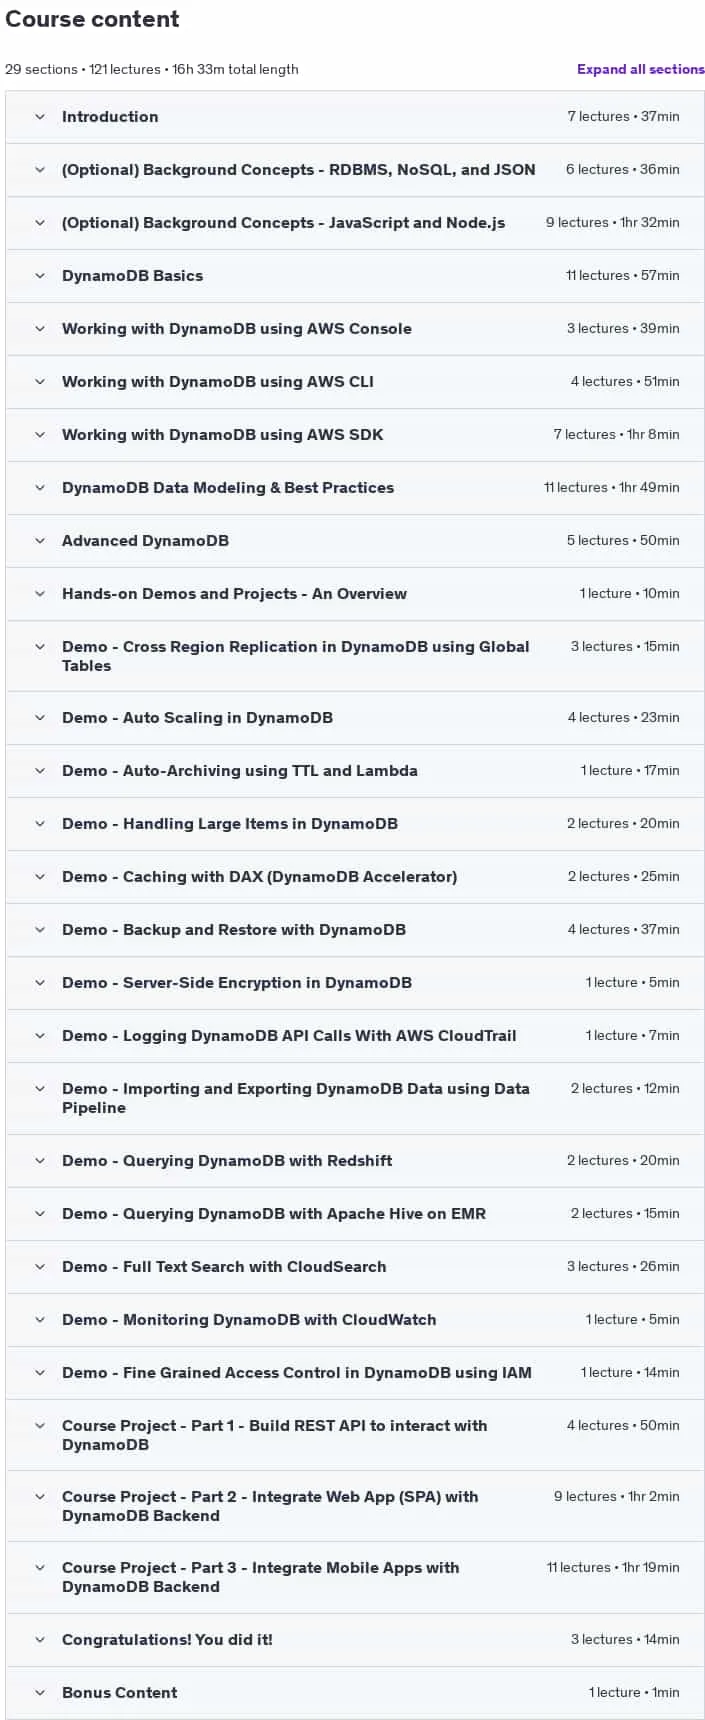Click chevron next to Bonus Content

(40, 1693)
